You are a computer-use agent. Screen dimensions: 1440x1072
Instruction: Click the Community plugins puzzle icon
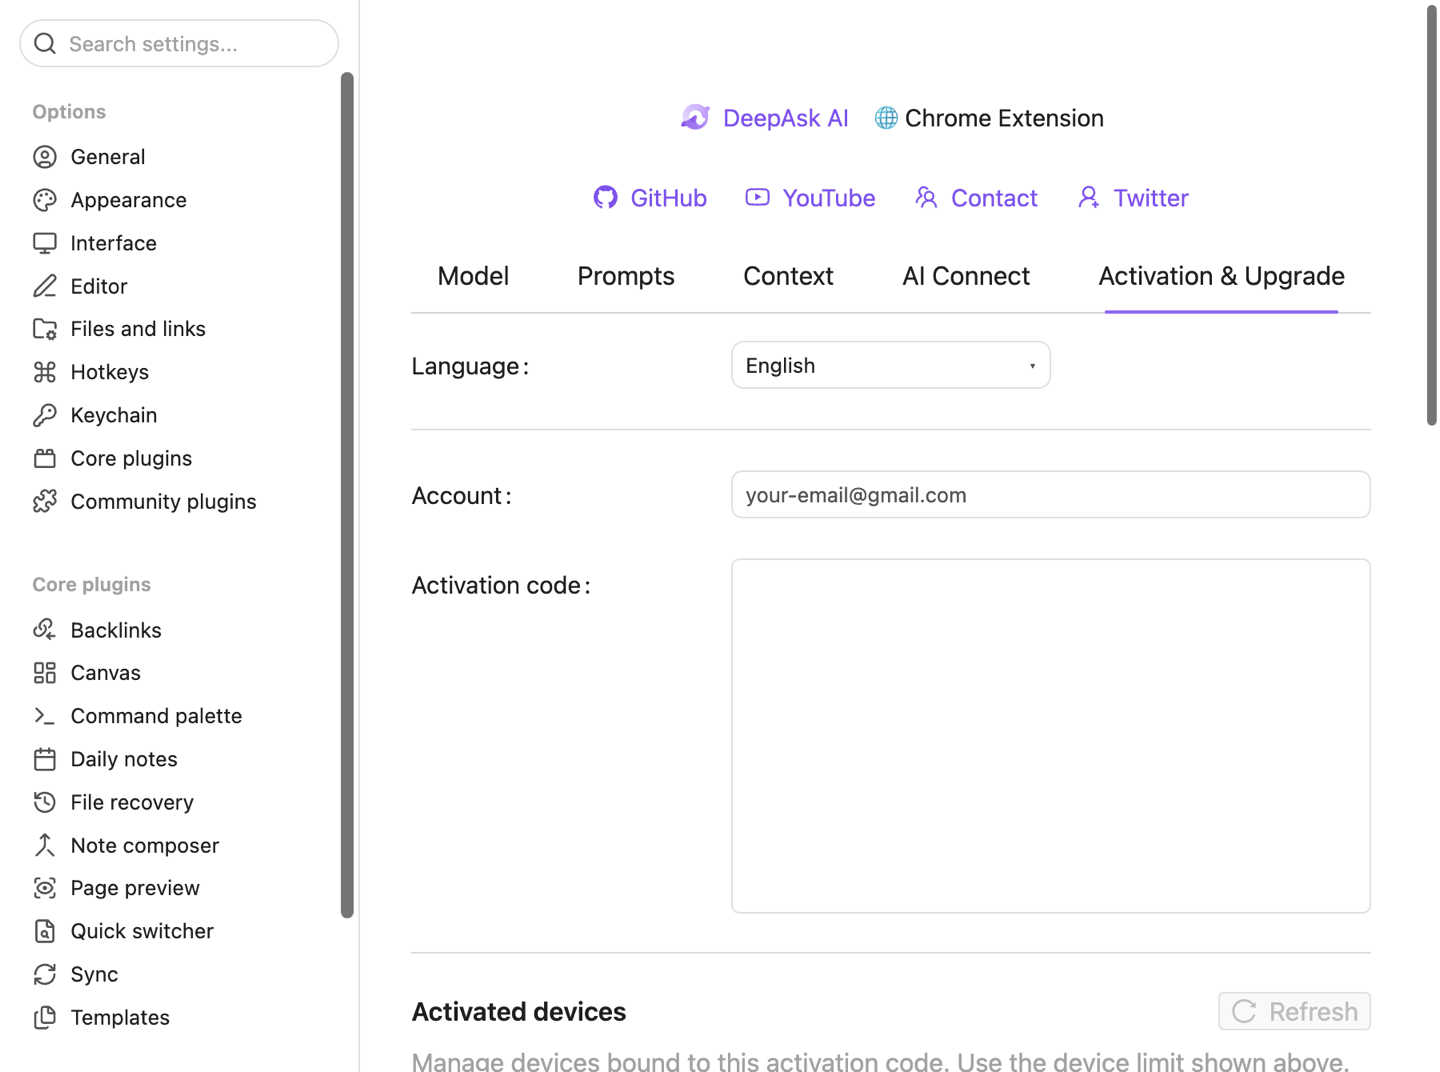point(45,501)
